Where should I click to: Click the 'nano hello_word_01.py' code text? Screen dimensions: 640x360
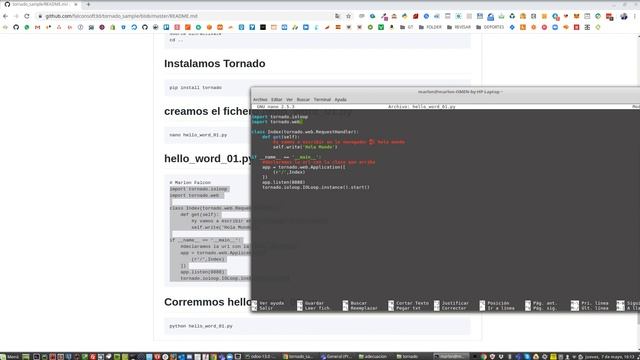(198, 135)
